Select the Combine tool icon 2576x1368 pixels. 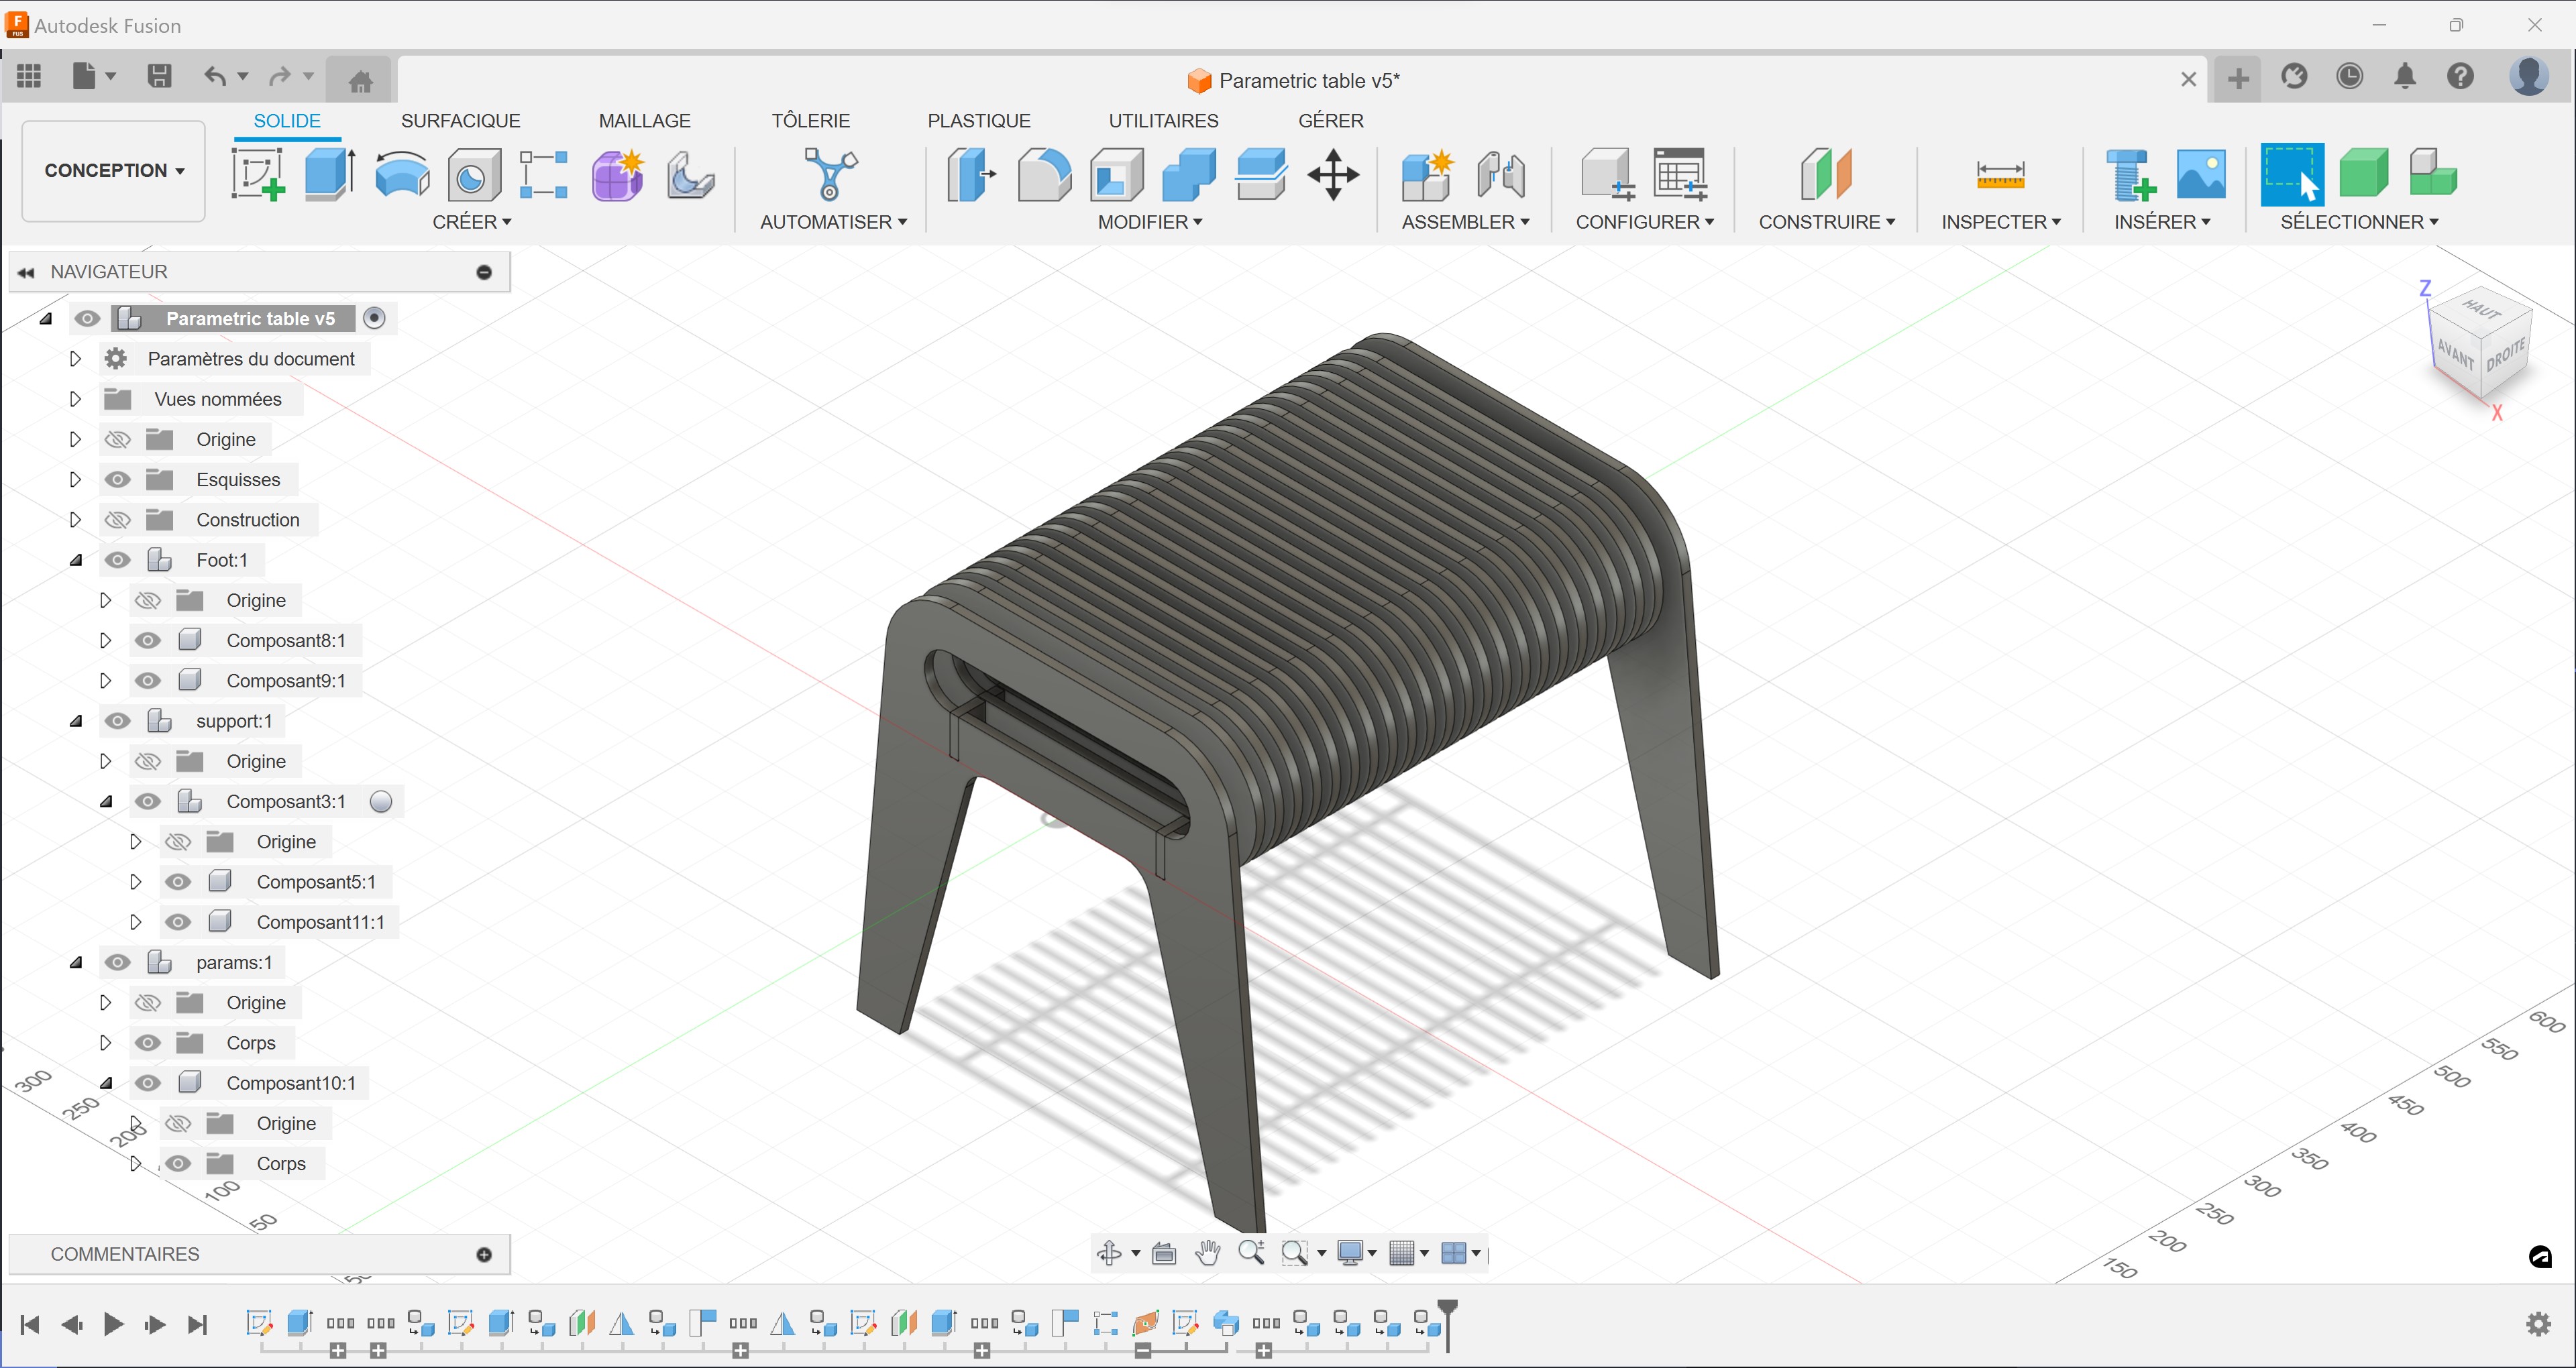pyautogui.click(x=1188, y=174)
